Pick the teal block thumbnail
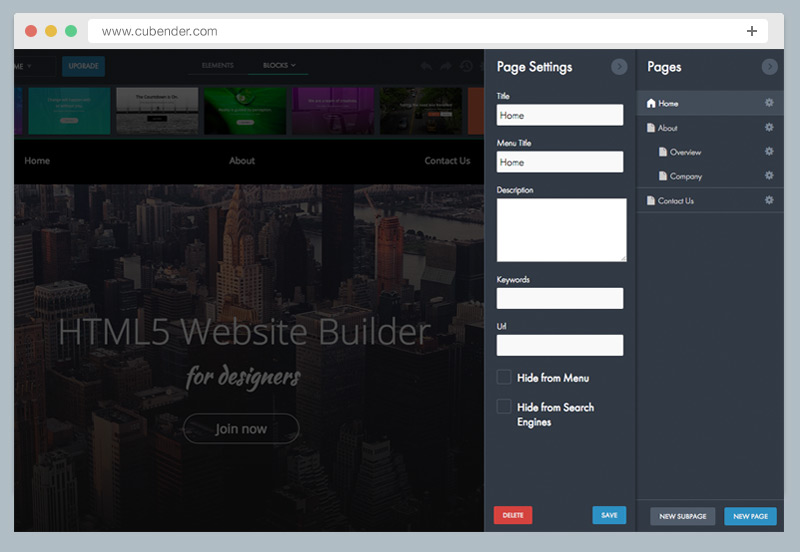Image resolution: width=800 pixels, height=552 pixels. point(69,111)
